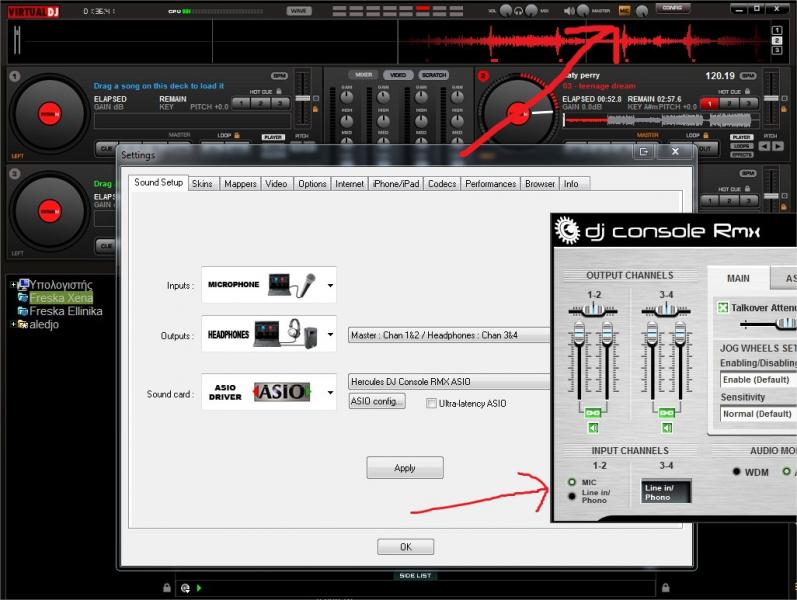Toggle deck 1 hot cue lock icon
The image size is (797, 600).
[x=279, y=92]
